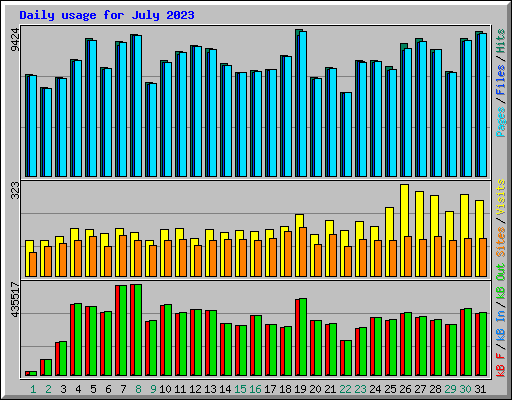The image size is (512, 400).
Task: Click day 14 on the date axis
Action: click(x=225, y=389)
